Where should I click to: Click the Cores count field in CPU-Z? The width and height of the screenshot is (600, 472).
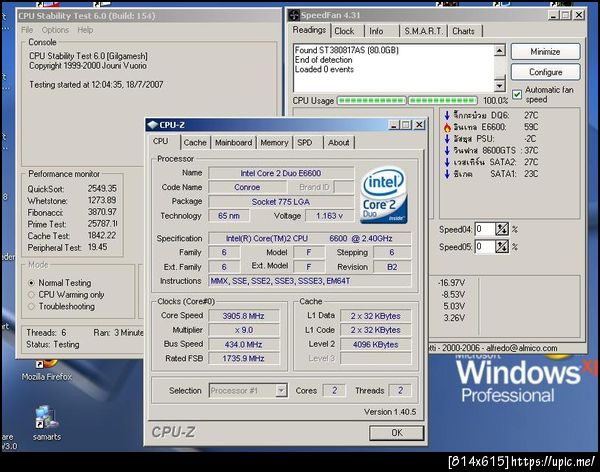click(334, 391)
